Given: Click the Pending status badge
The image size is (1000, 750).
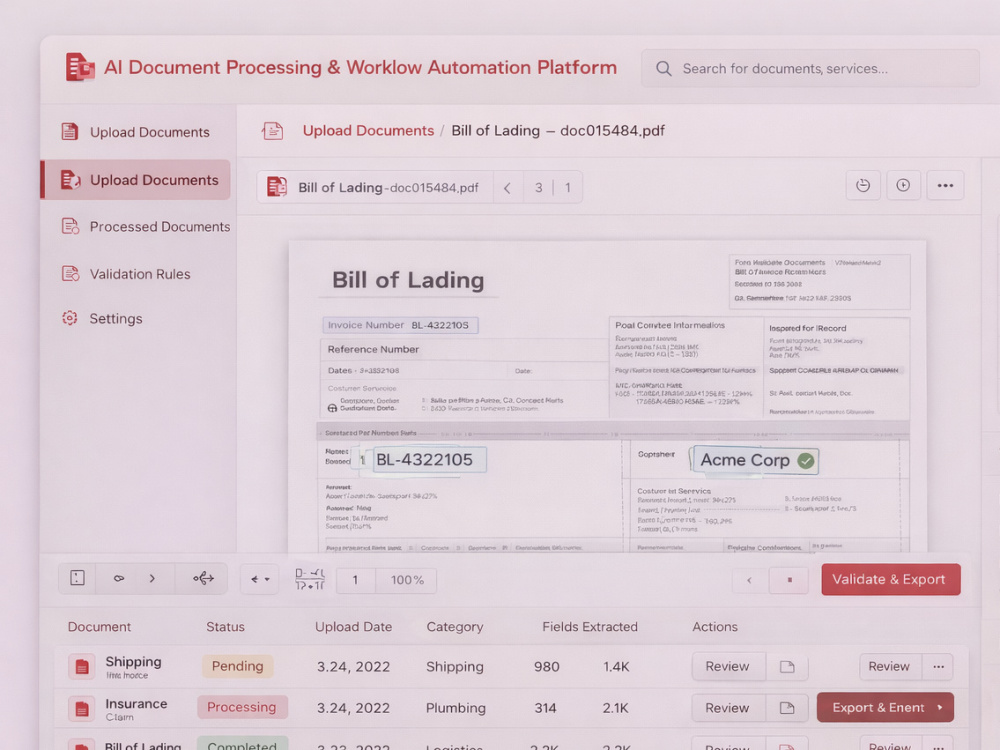Looking at the screenshot, I should click(x=237, y=666).
